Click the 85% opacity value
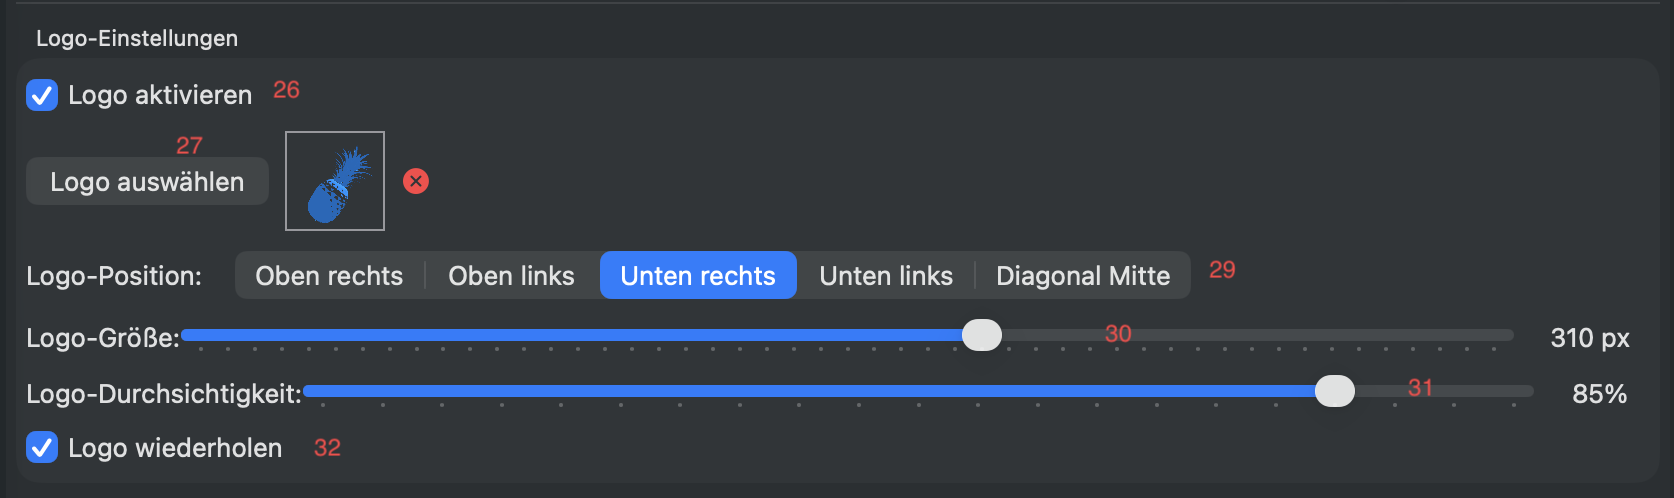Image resolution: width=1674 pixels, height=498 pixels. [1599, 394]
